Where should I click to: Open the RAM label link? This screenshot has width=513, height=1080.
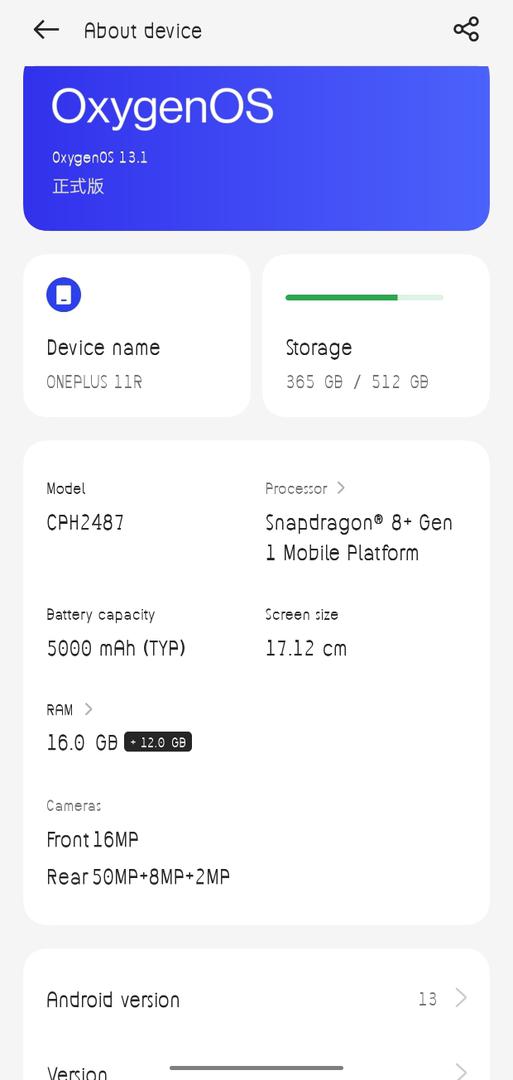pyautogui.click(x=59, y=709)
